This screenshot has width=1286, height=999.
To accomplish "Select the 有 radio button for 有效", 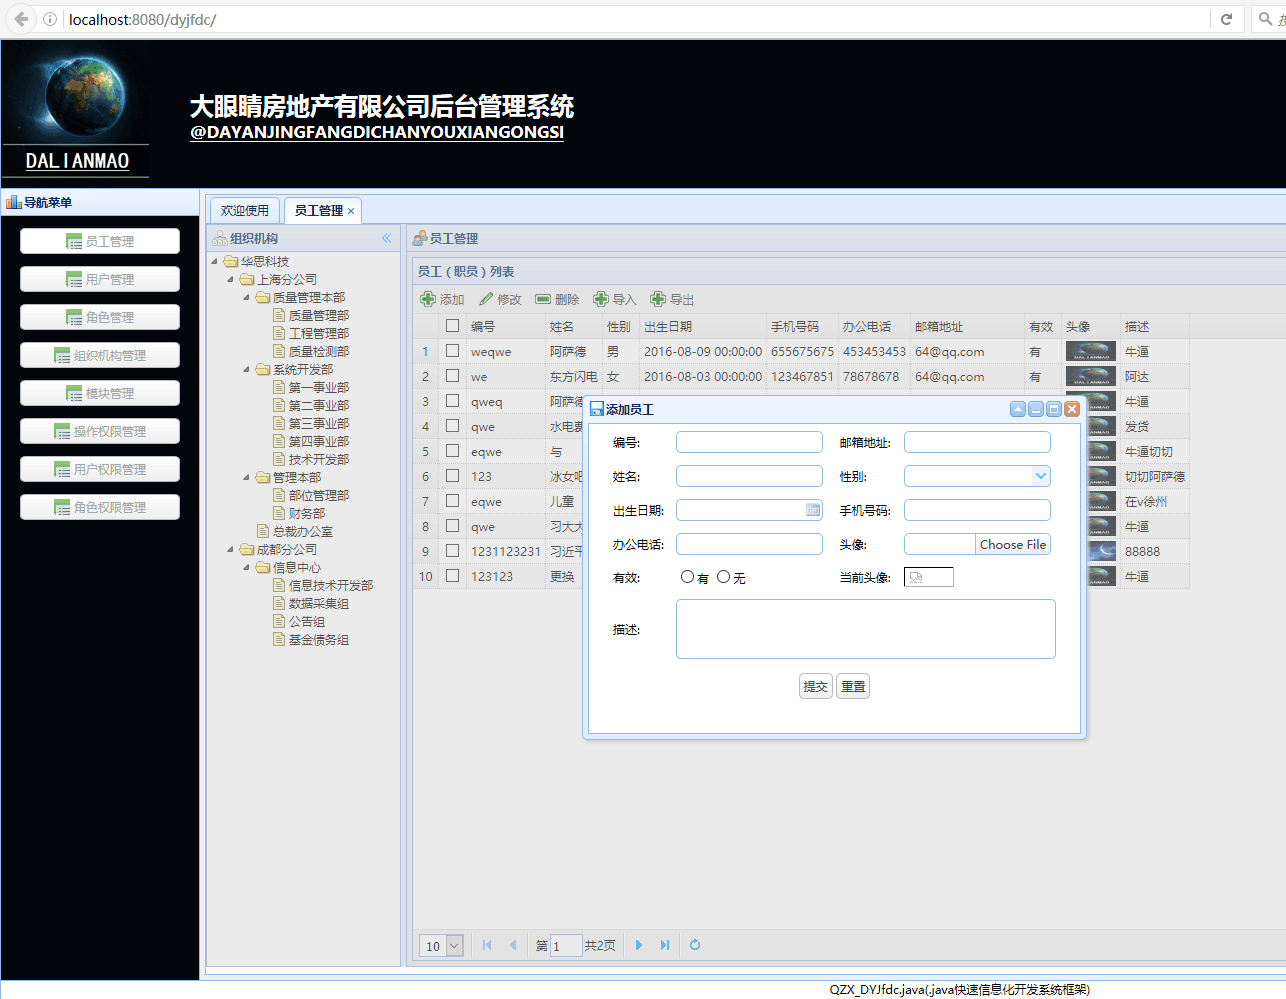I will [687, 577].
